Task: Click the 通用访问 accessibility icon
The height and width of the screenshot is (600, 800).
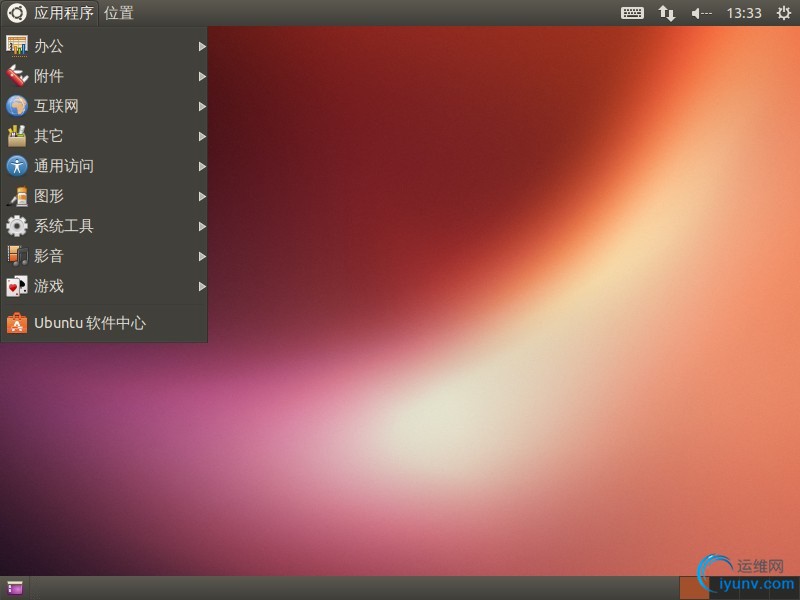Action: pos(17,166)
